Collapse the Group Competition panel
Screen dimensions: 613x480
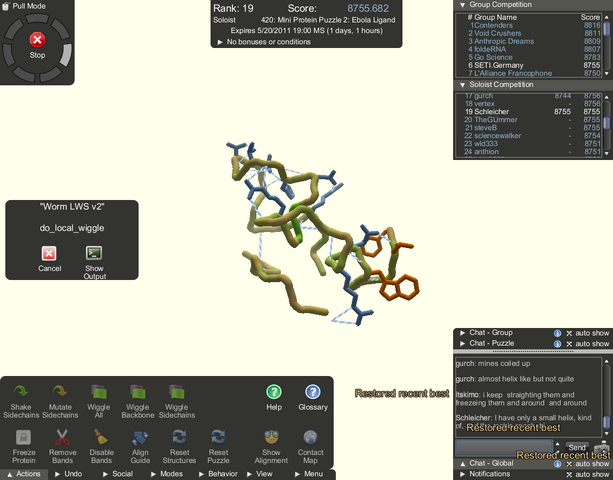coord(462,5)
